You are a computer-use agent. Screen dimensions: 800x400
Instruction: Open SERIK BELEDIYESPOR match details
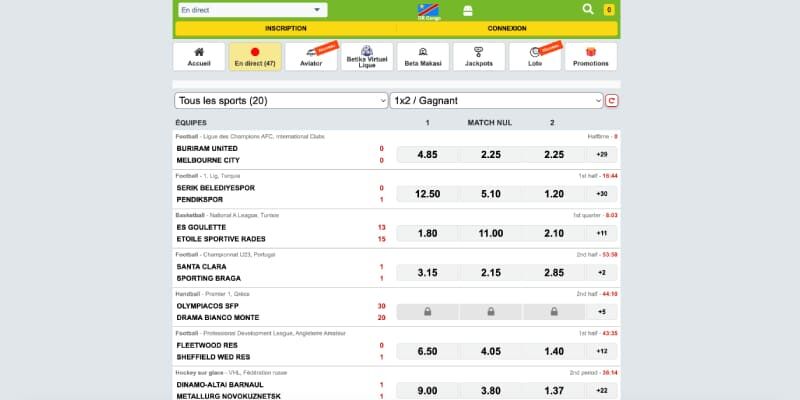pyautogui.click(x=215, y=188)
